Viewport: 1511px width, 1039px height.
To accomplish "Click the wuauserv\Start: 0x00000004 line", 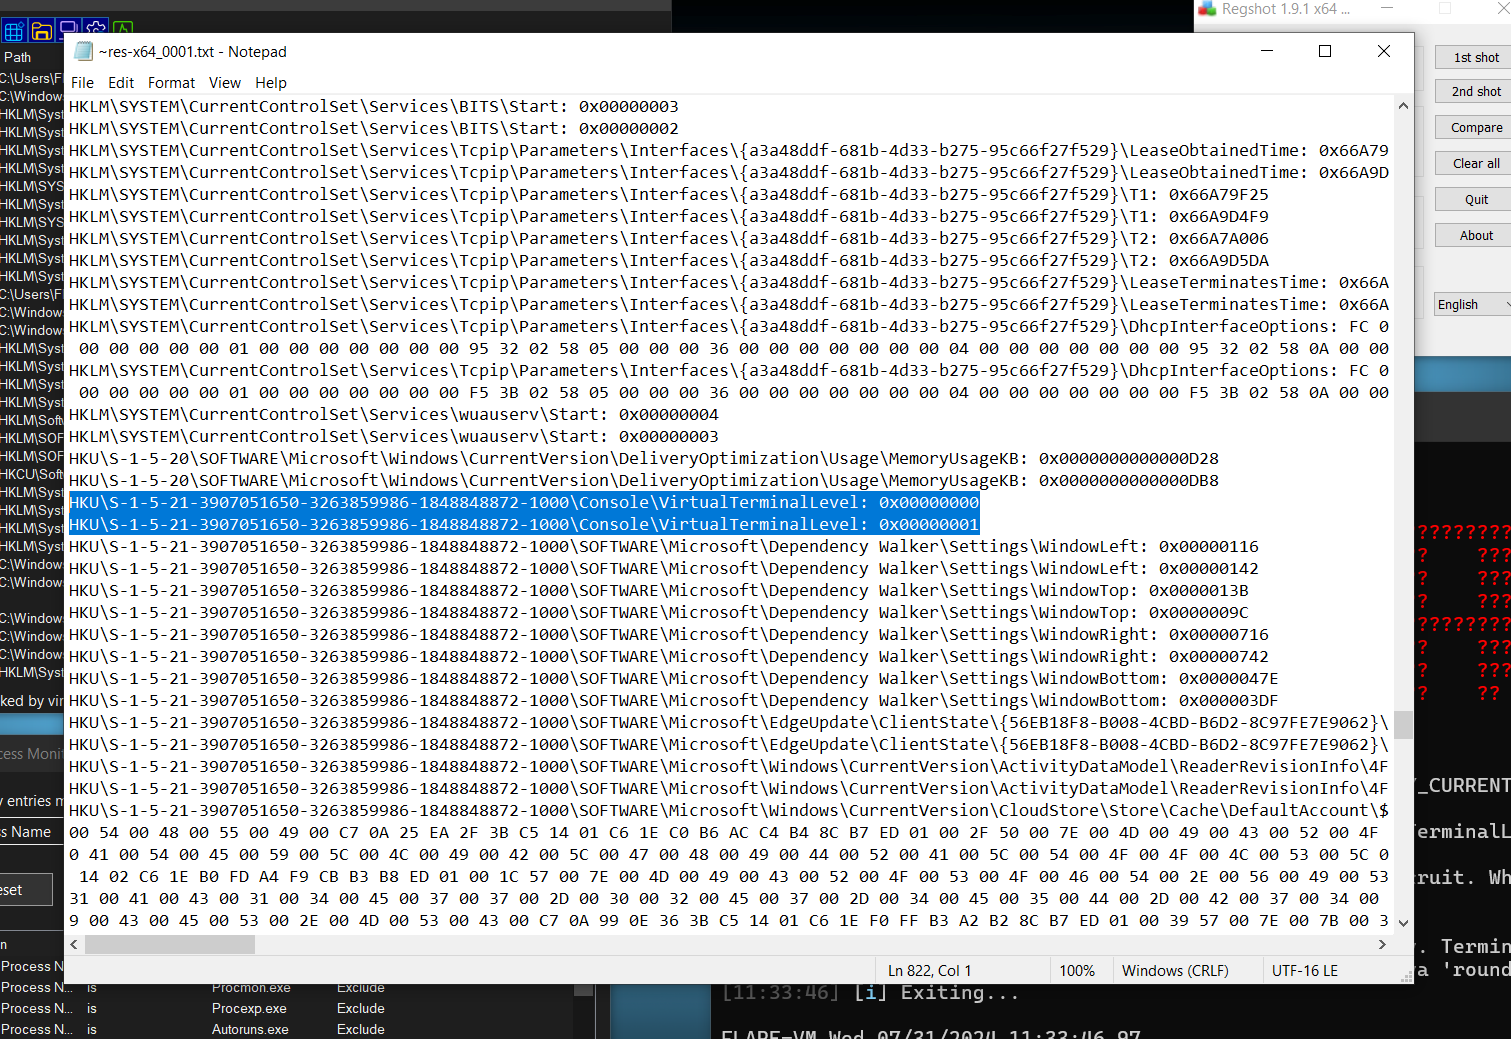I will (x=394, y=414).
